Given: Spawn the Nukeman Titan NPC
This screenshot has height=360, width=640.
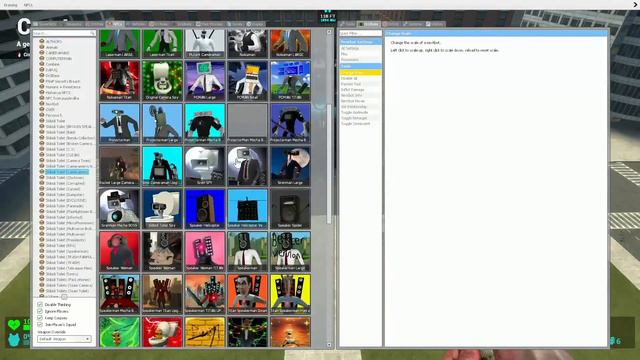Looking at the screenshot, I should pyautogui.click(x=119, y=80).
